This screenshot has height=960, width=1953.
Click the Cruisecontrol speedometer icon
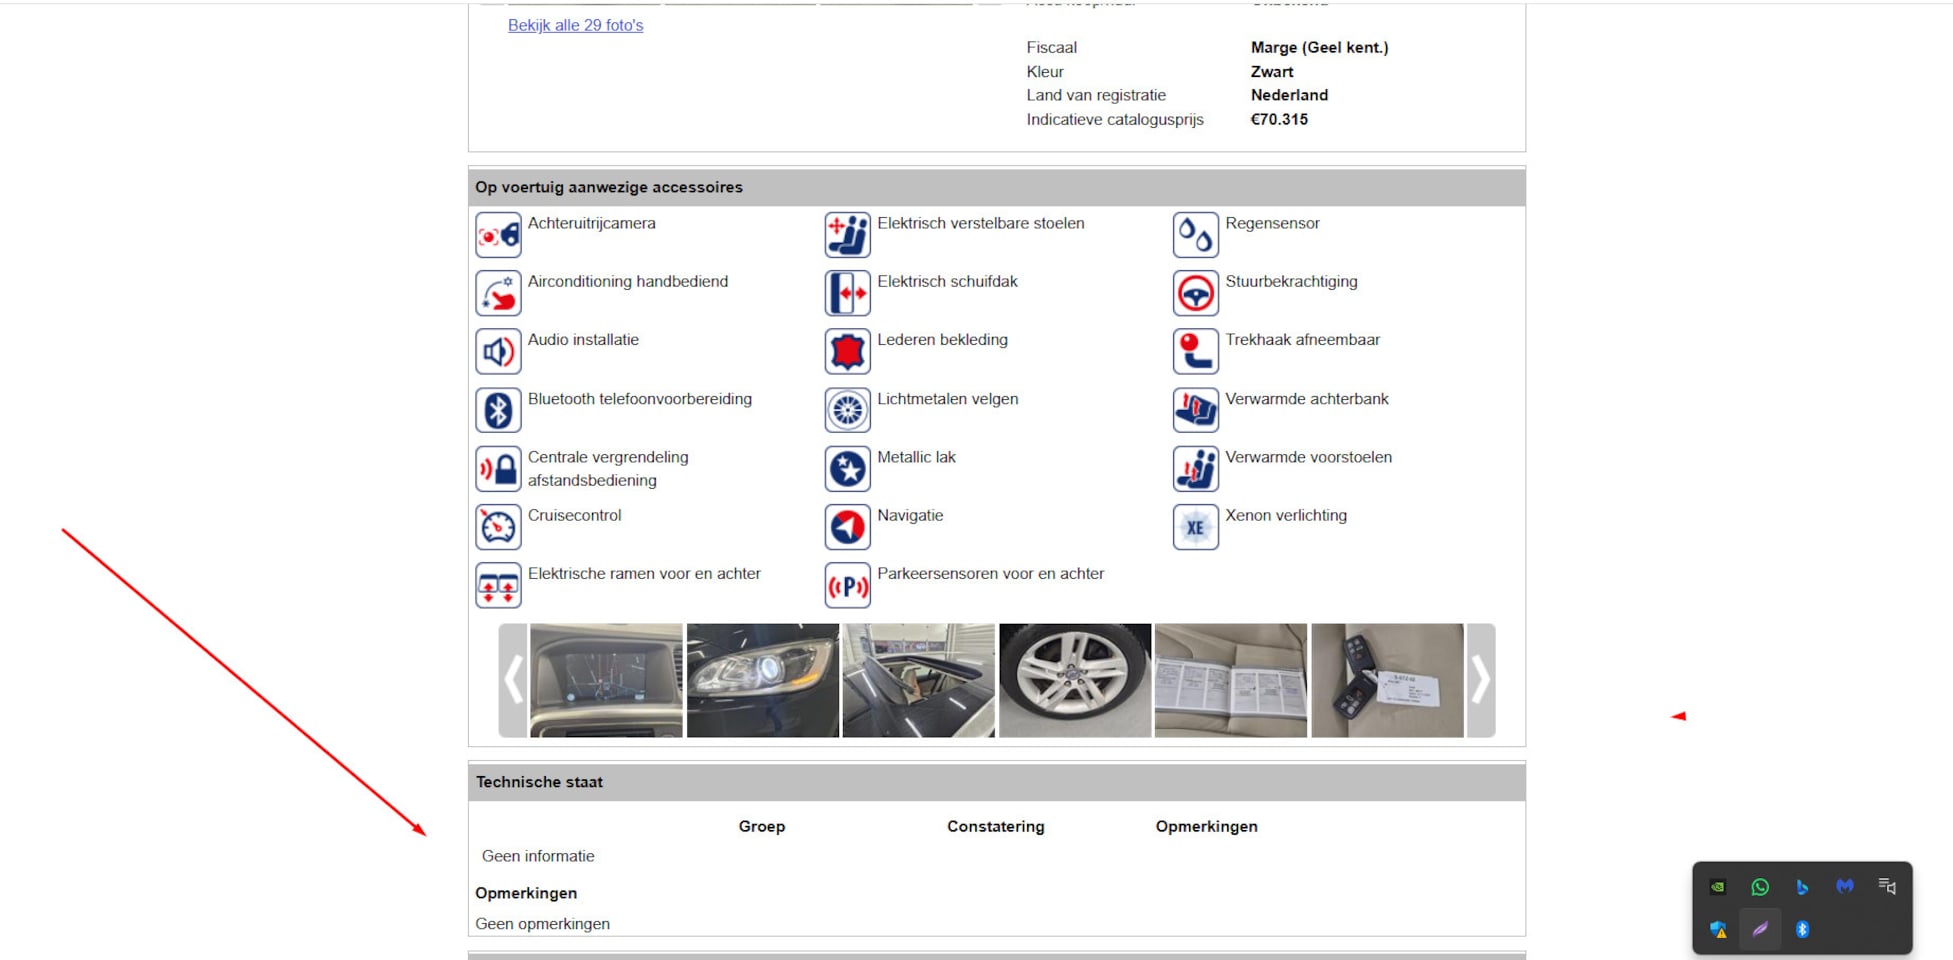click(x=498, y=527)
